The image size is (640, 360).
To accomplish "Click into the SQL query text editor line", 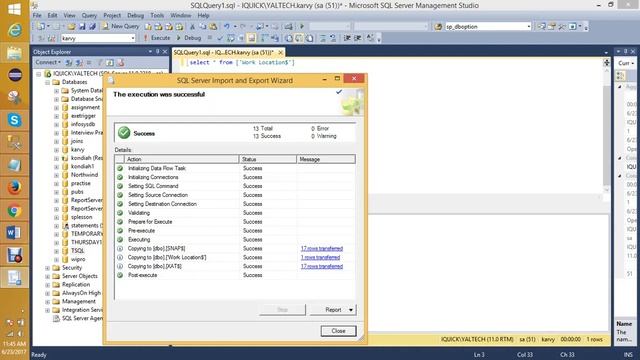I will 242,62.
